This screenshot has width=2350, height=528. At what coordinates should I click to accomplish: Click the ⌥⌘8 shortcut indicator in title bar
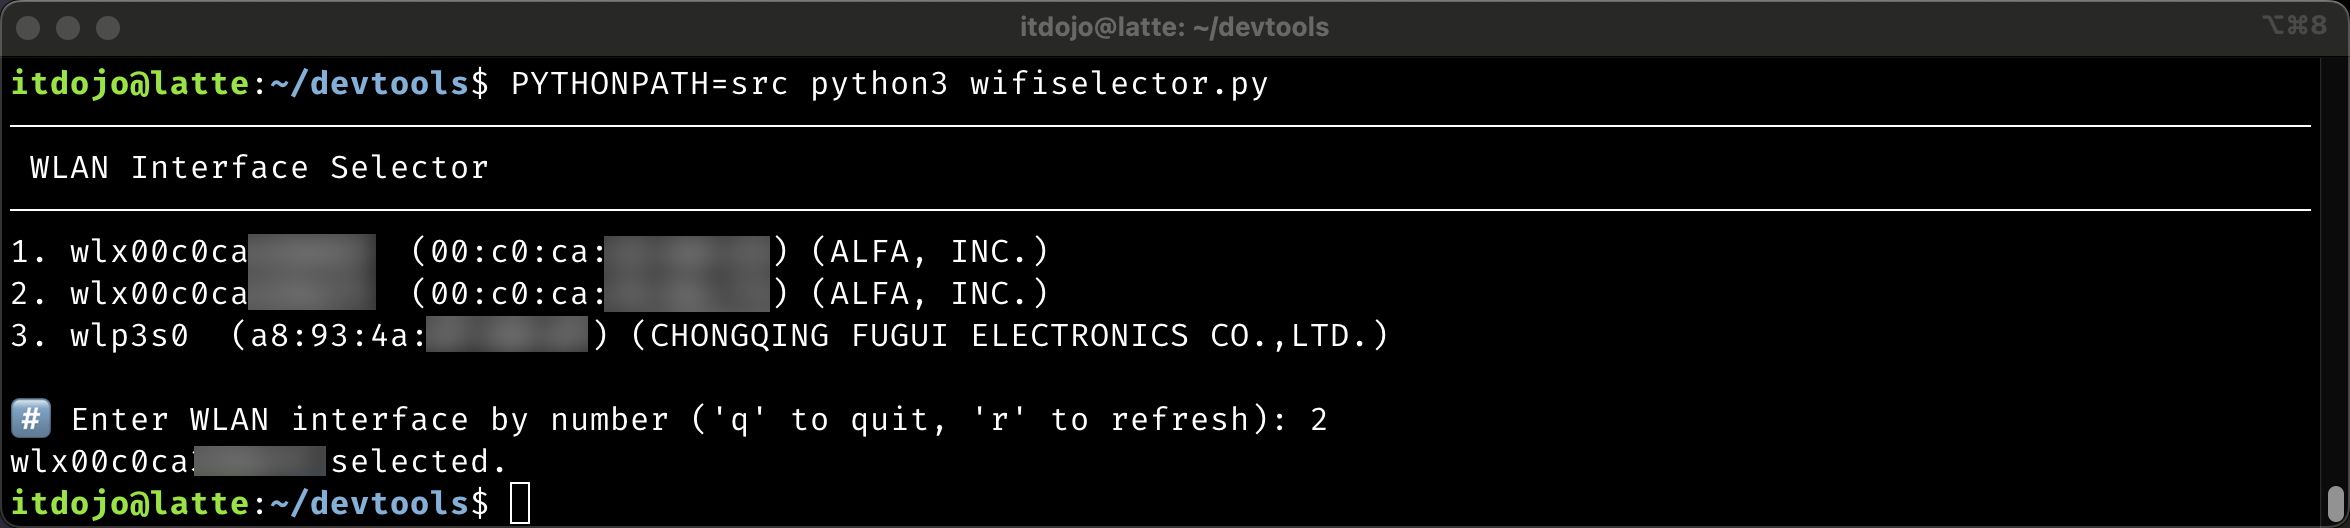pyautogui.click(x=2294, y=25)
